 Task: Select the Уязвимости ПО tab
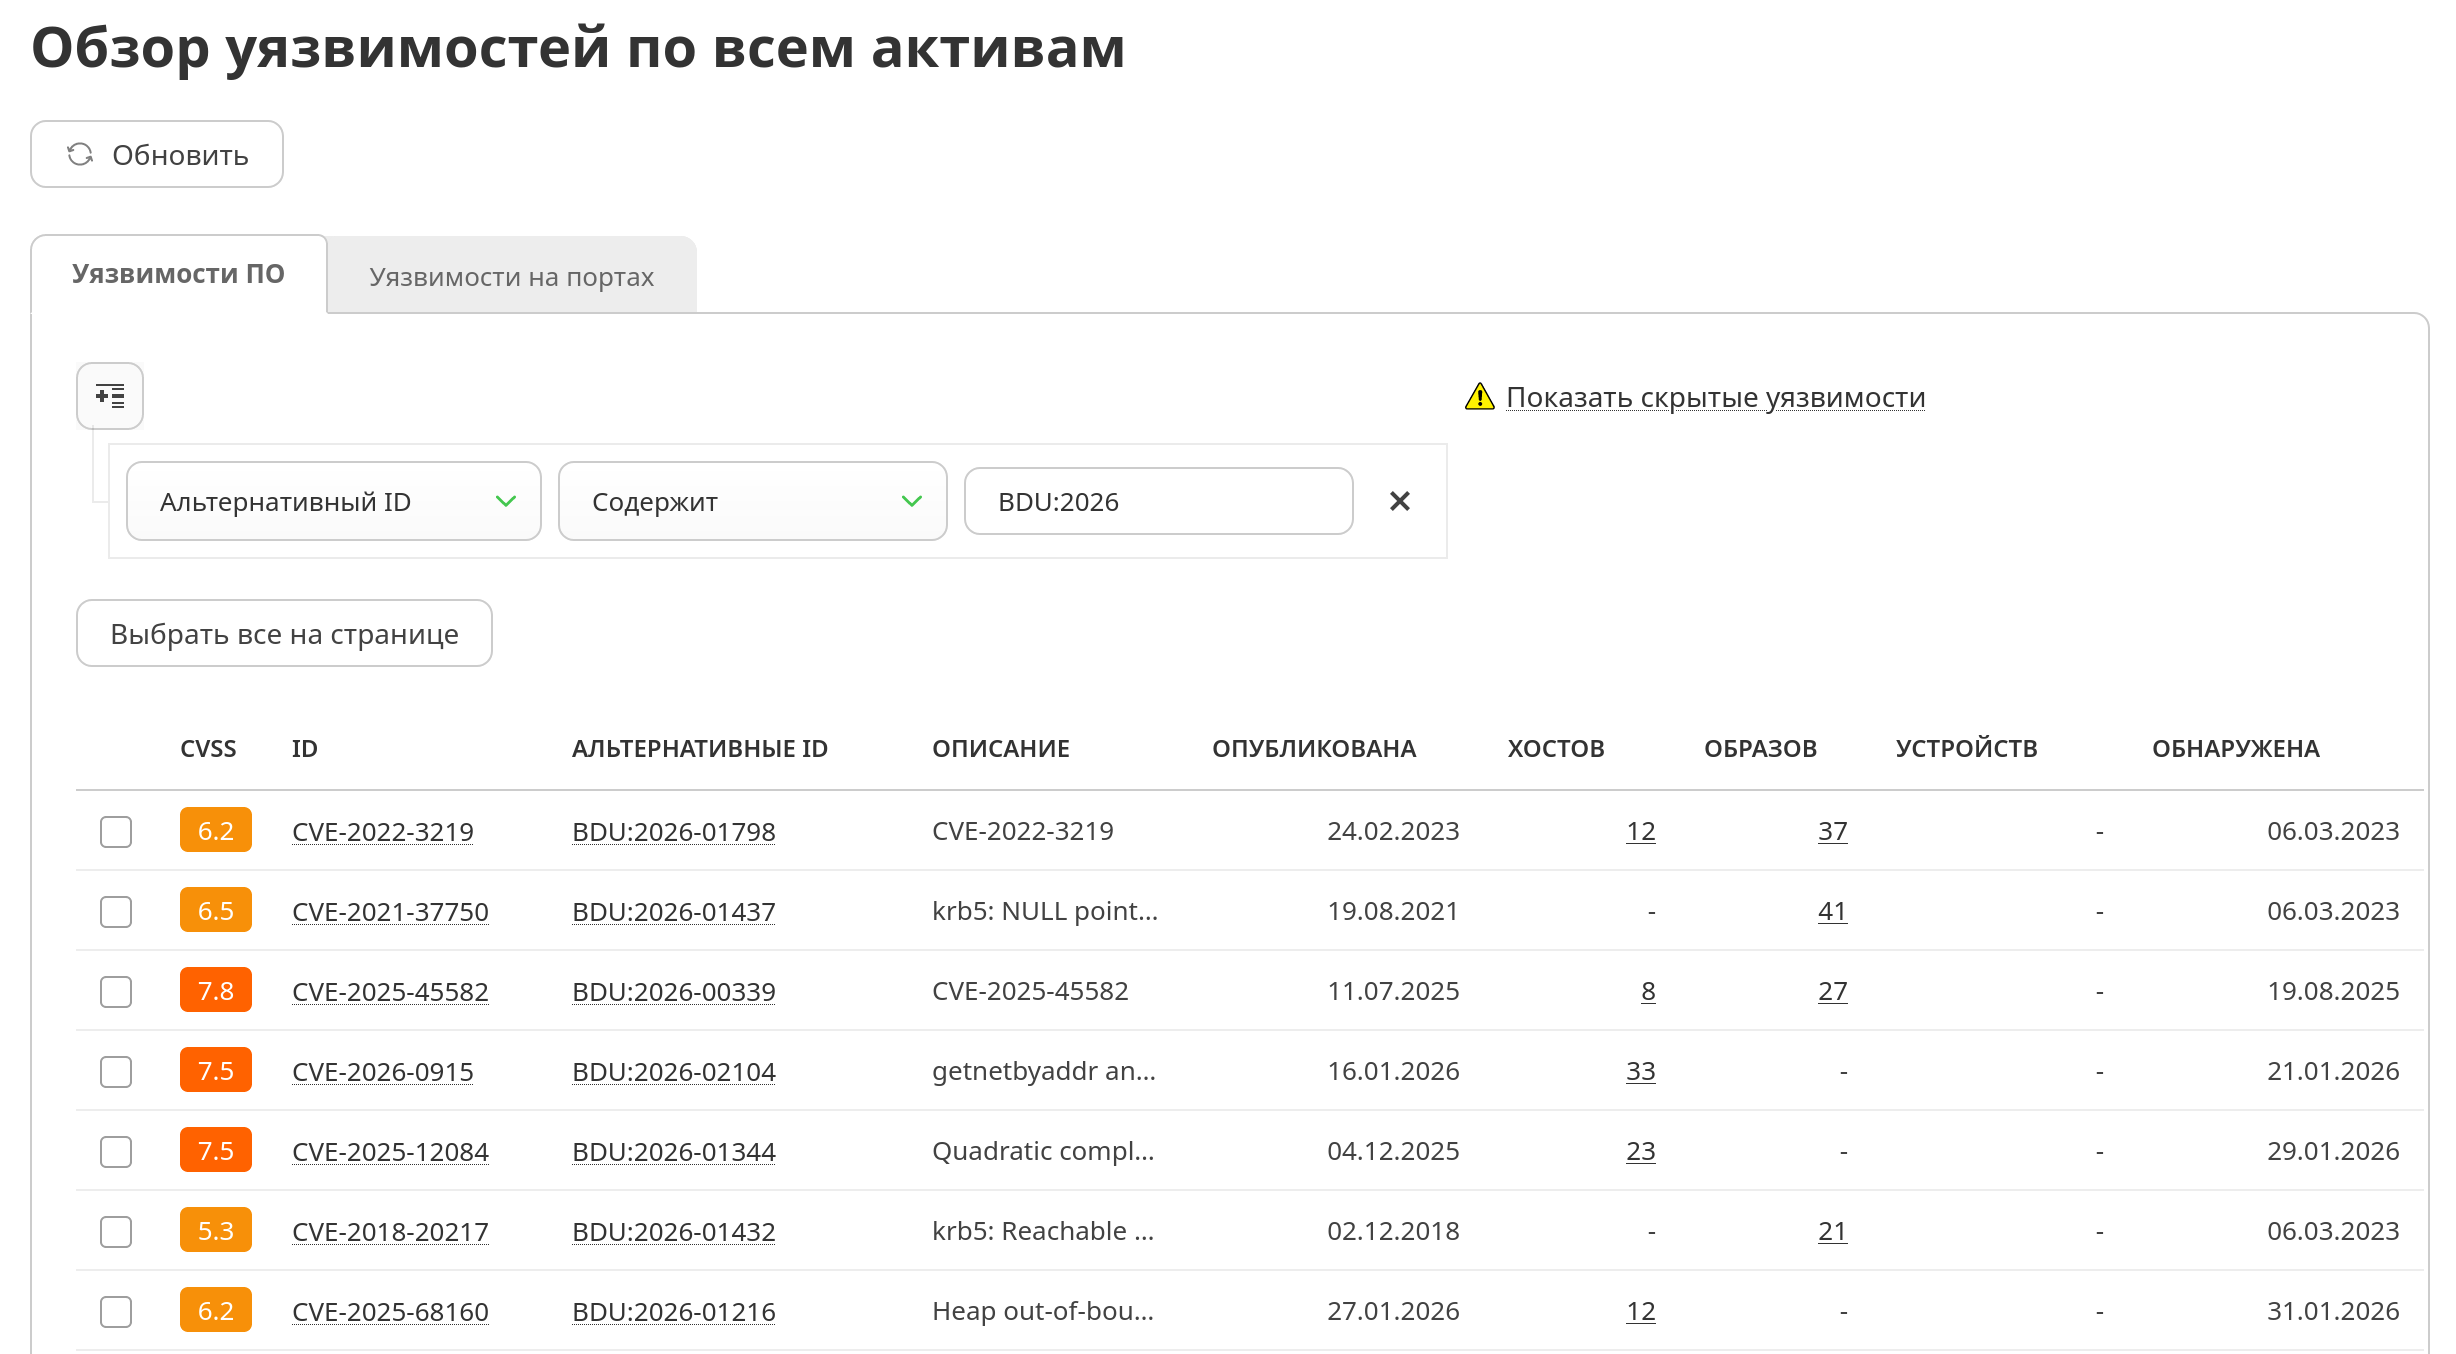(x=178, y=274)
